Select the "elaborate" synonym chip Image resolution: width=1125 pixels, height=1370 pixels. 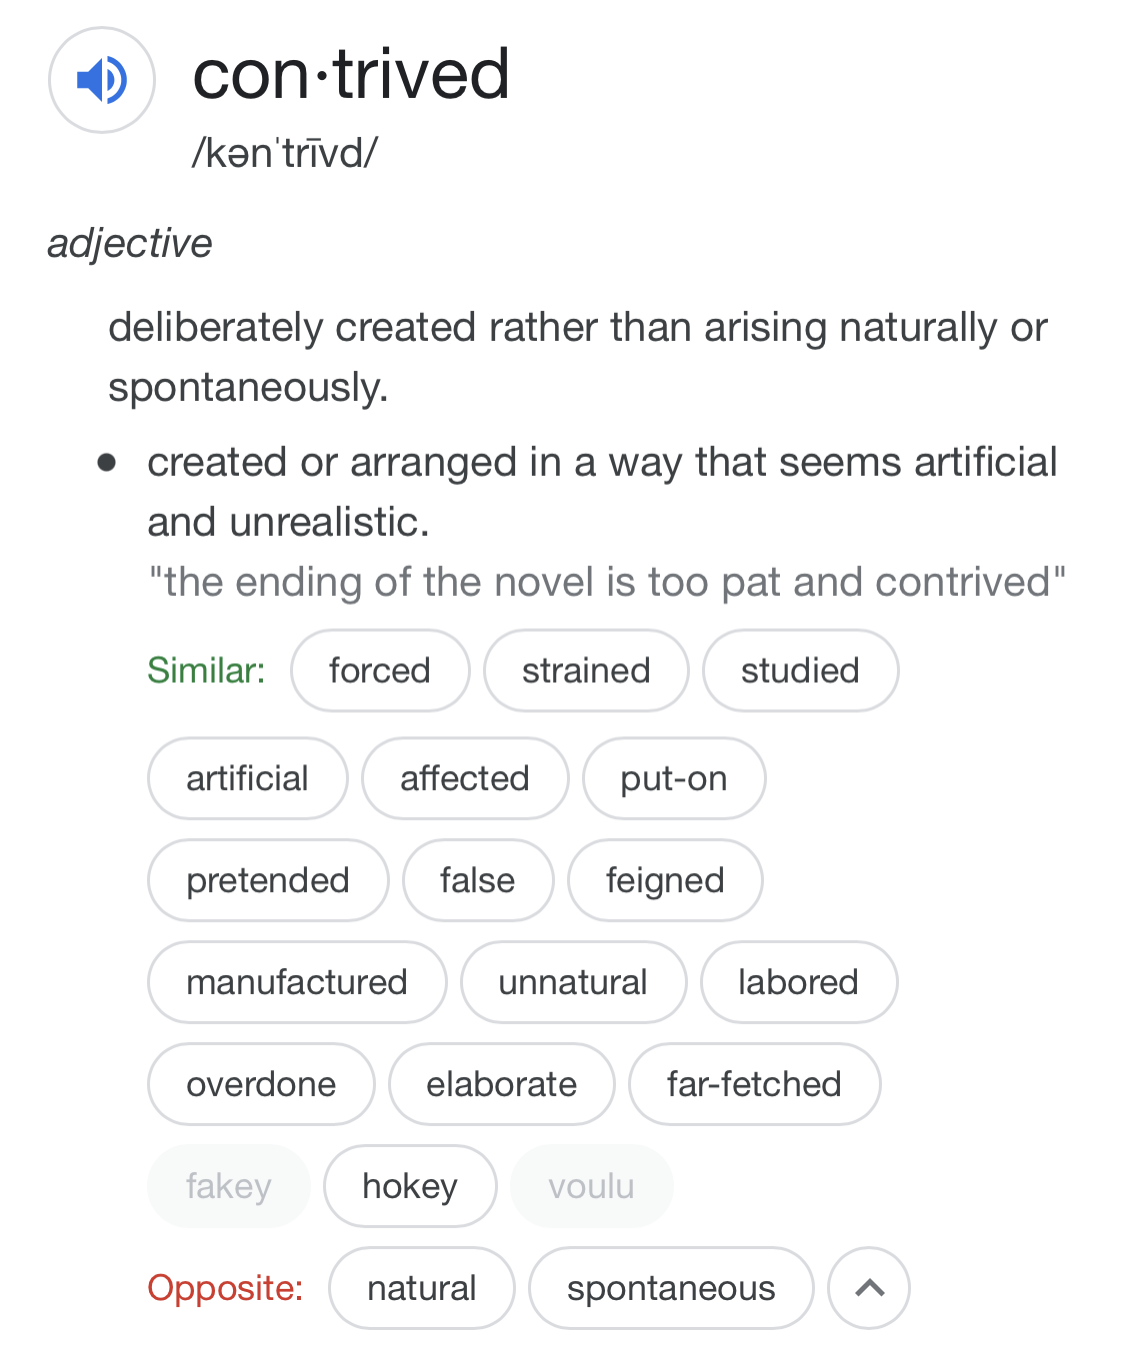click(501, 1084)
